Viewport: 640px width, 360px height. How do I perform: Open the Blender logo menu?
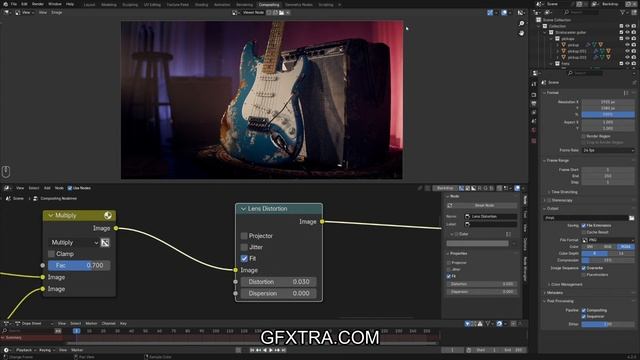tap(5, 4)
